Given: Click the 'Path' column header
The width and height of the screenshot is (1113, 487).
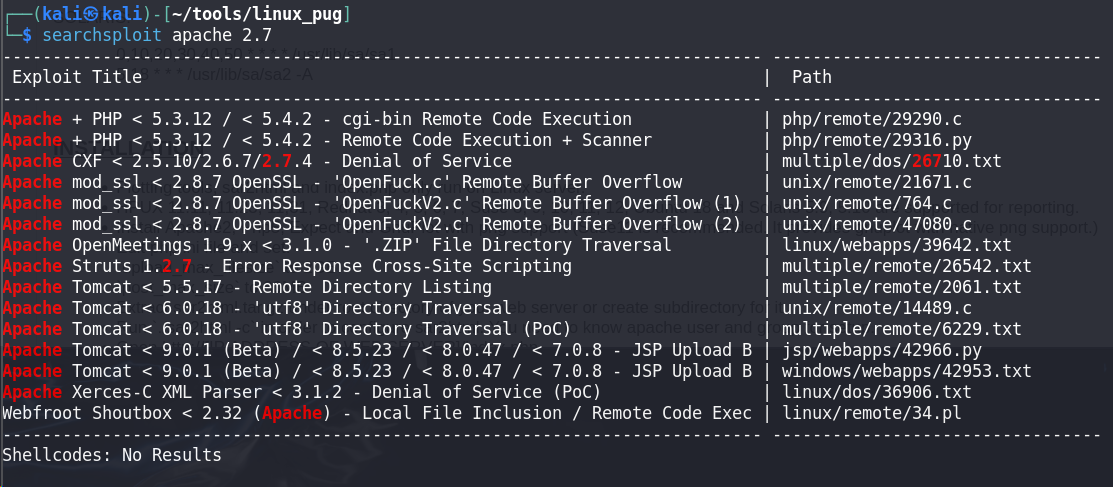Looking at the screenshot, I should (811, 77).
